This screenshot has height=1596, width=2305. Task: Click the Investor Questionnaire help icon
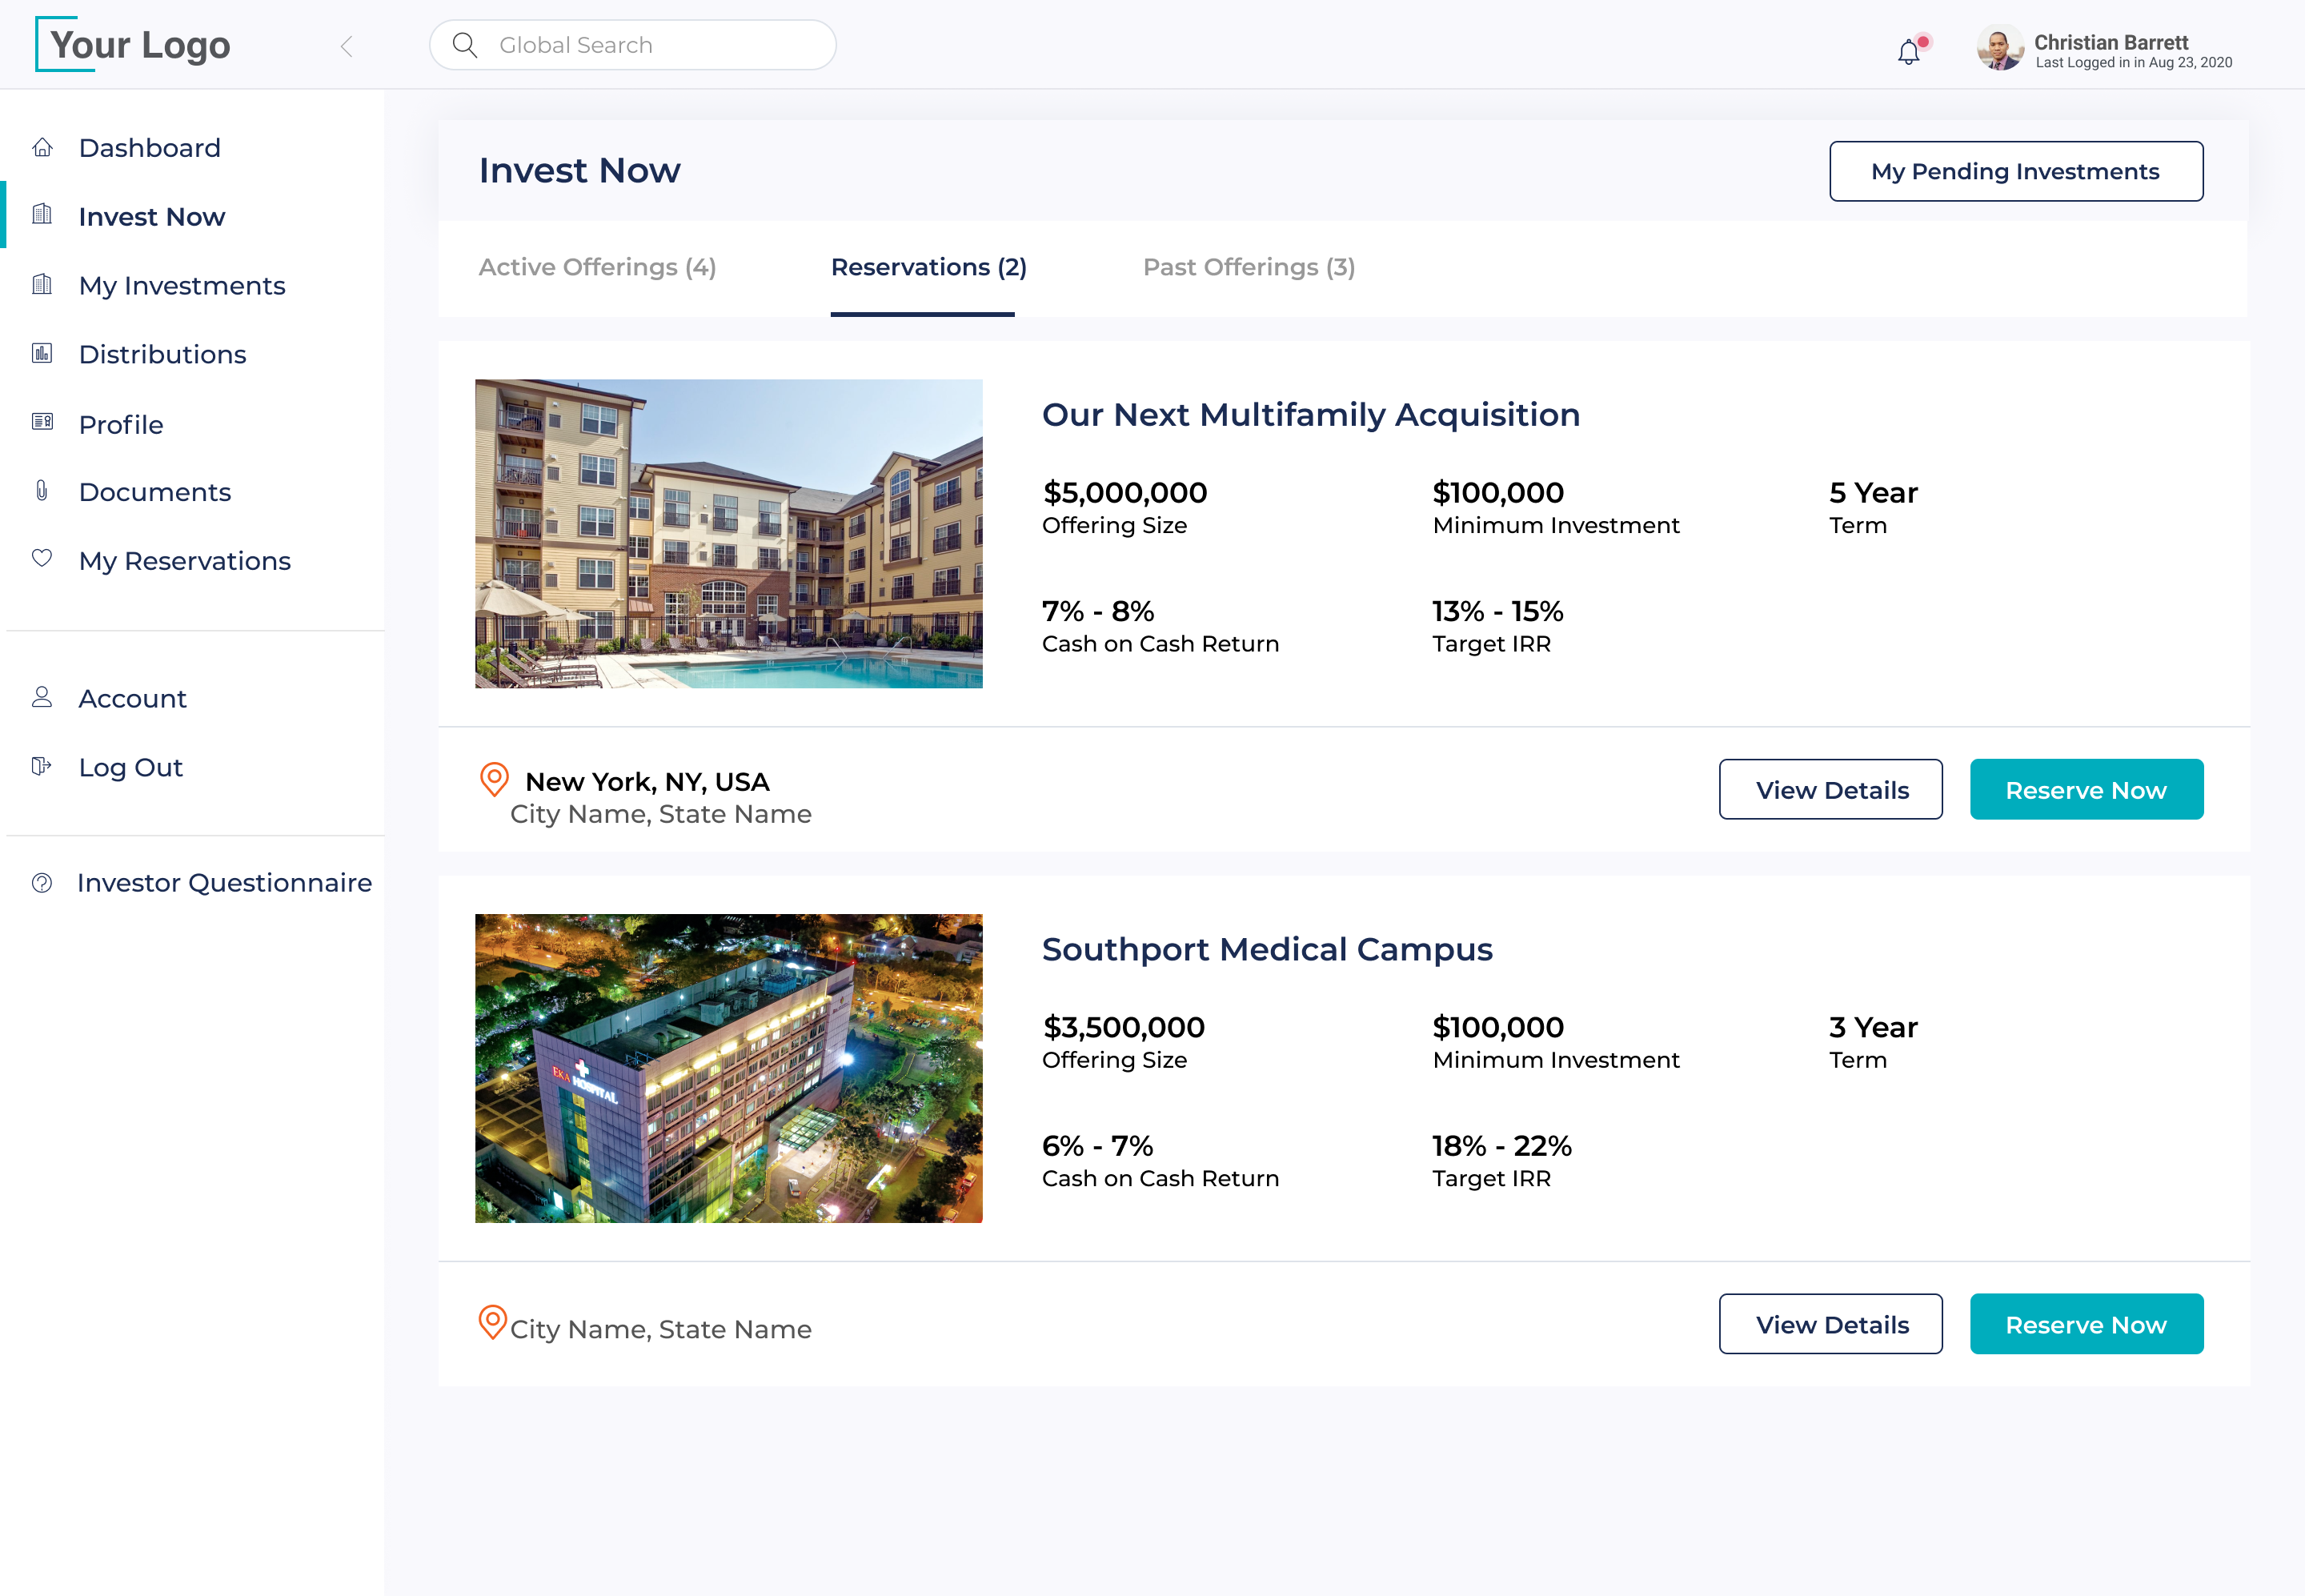(42, 882)
